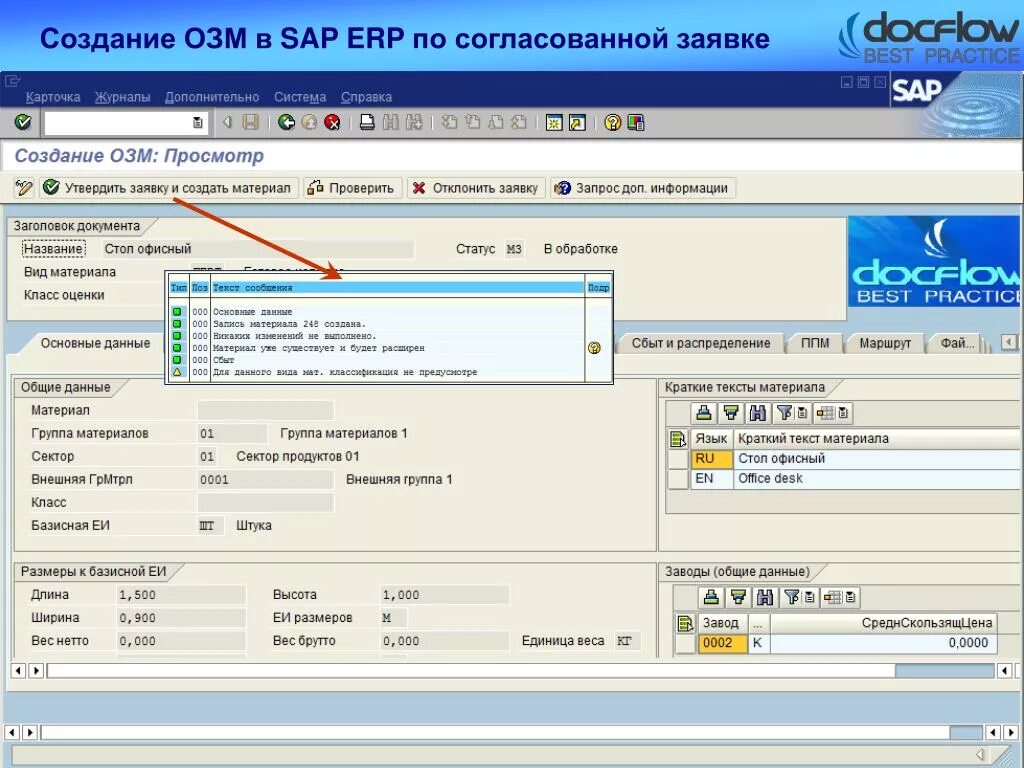The width and height of the screenshot is (1024, 768).
Task: Select message 'Никаких изменений не выполнено.'
Action: [x=295, y=336]
